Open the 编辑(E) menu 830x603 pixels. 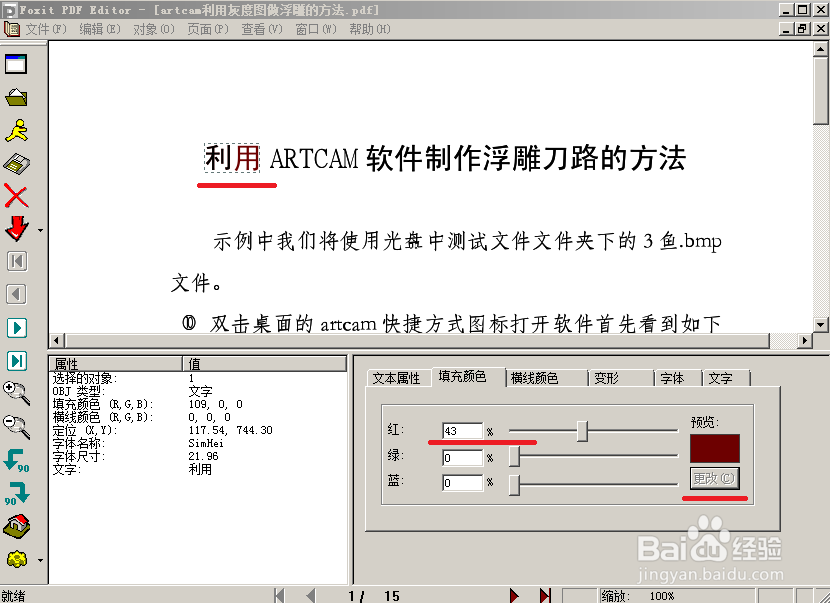pyautogui.click(x=100, y=29)
